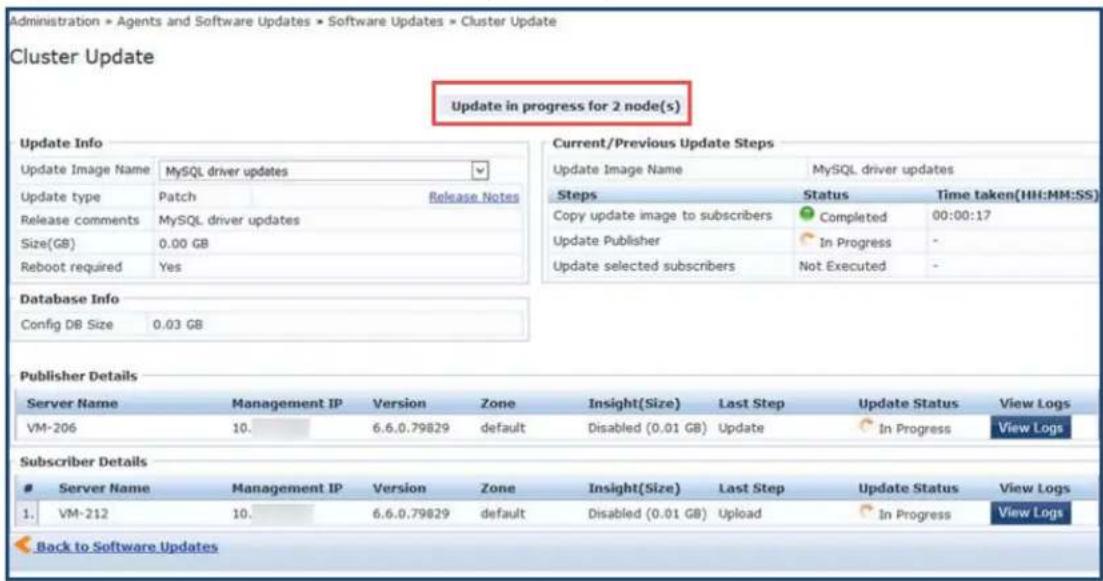Open the Update Image Name dropdown arrow

point(480,171)
